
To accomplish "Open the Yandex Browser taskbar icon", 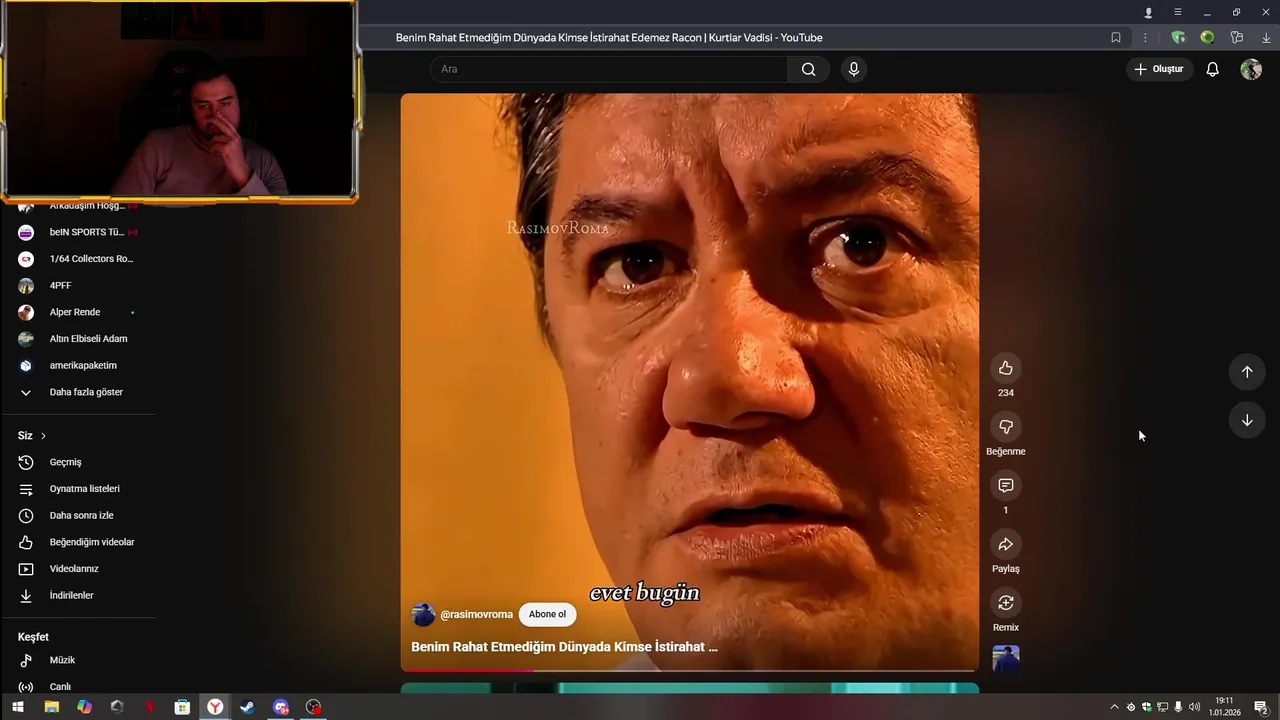I will (215, 707).
